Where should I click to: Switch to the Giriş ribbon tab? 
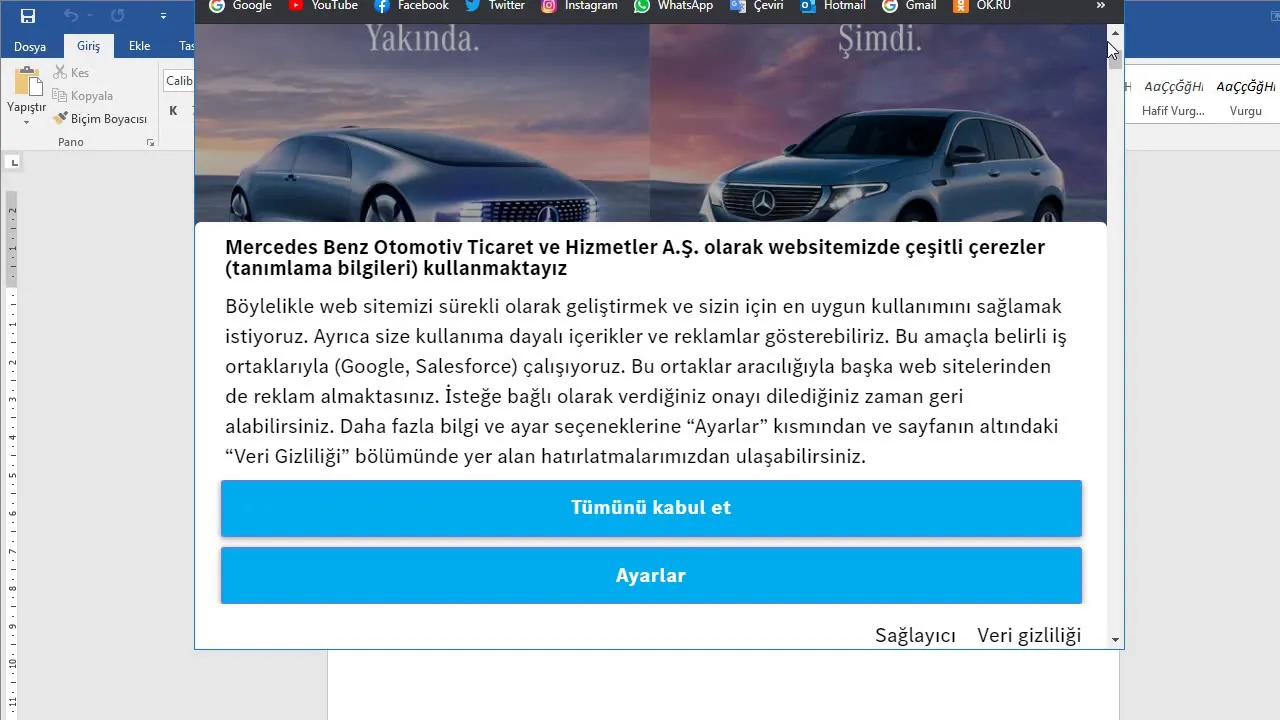pyautogui.click(x=89, y=46)
